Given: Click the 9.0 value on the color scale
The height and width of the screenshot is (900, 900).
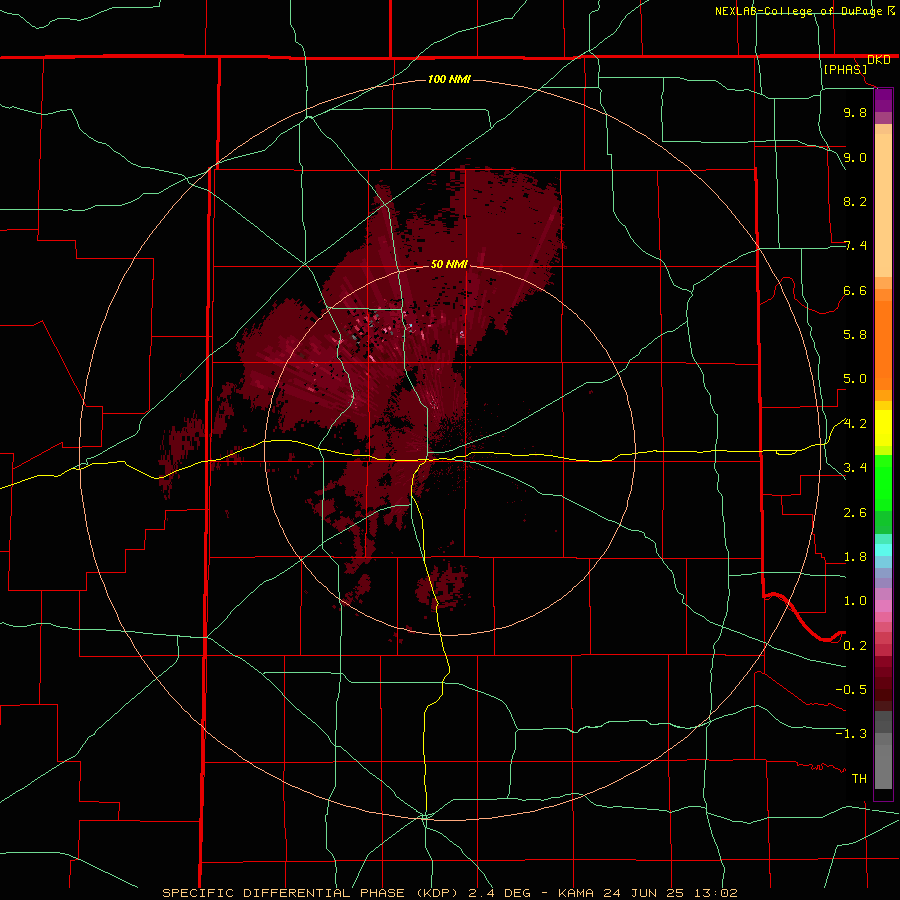Looking at the screenshot, I should pos(855,157).
